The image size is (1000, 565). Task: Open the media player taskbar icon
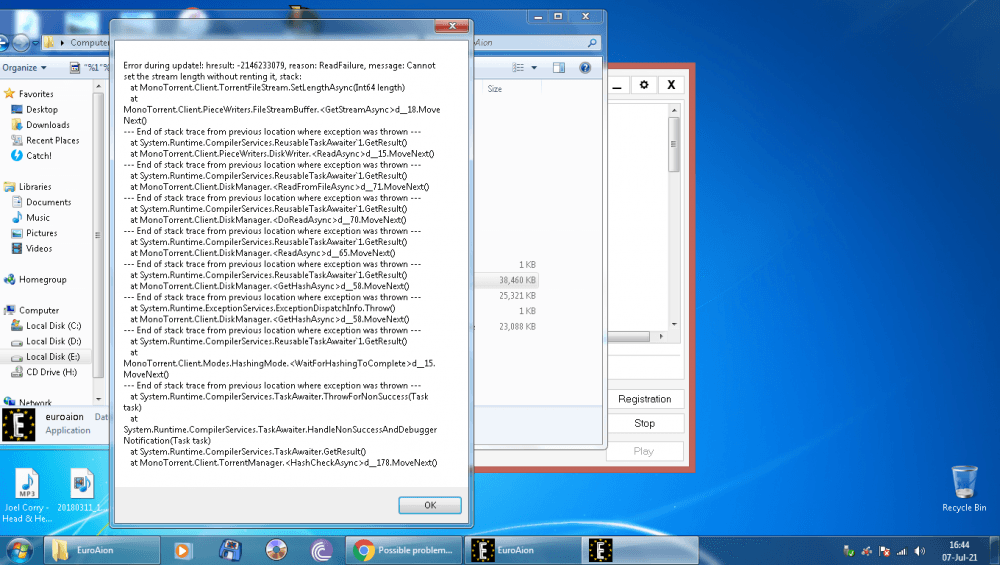coord(182,549)
